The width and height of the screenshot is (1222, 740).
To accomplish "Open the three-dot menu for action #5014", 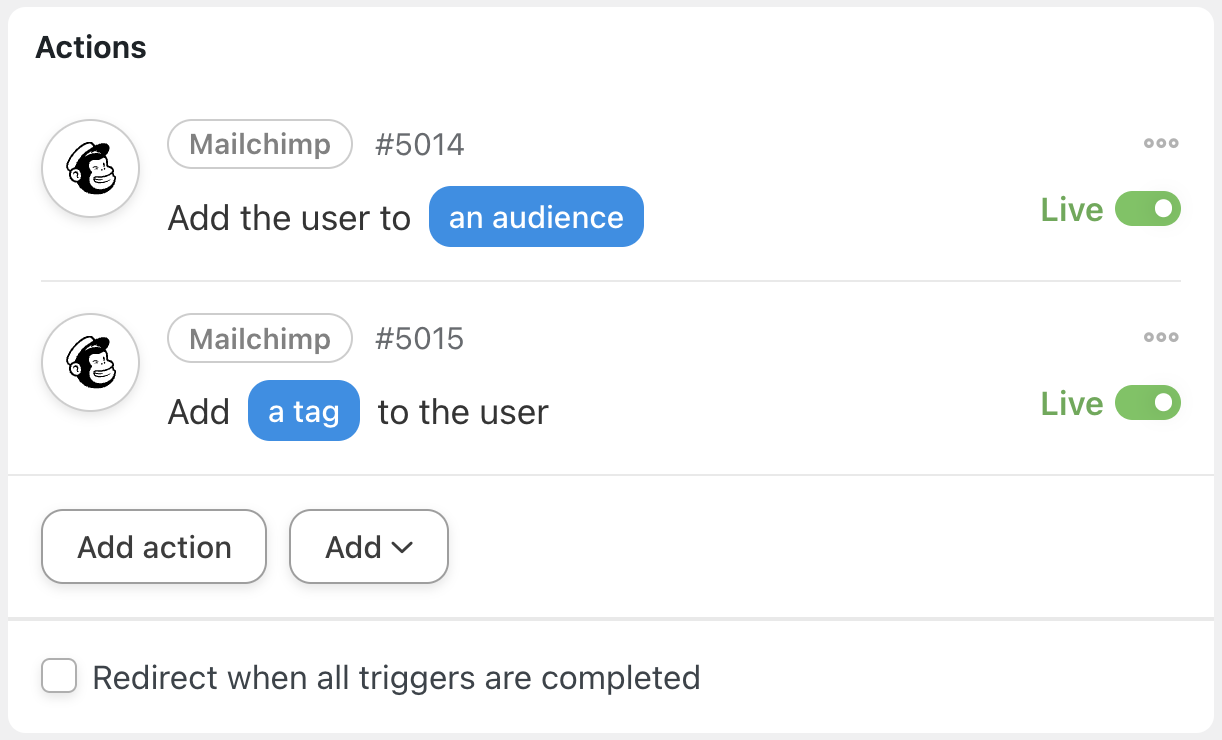I will (x=1161, y=143).
